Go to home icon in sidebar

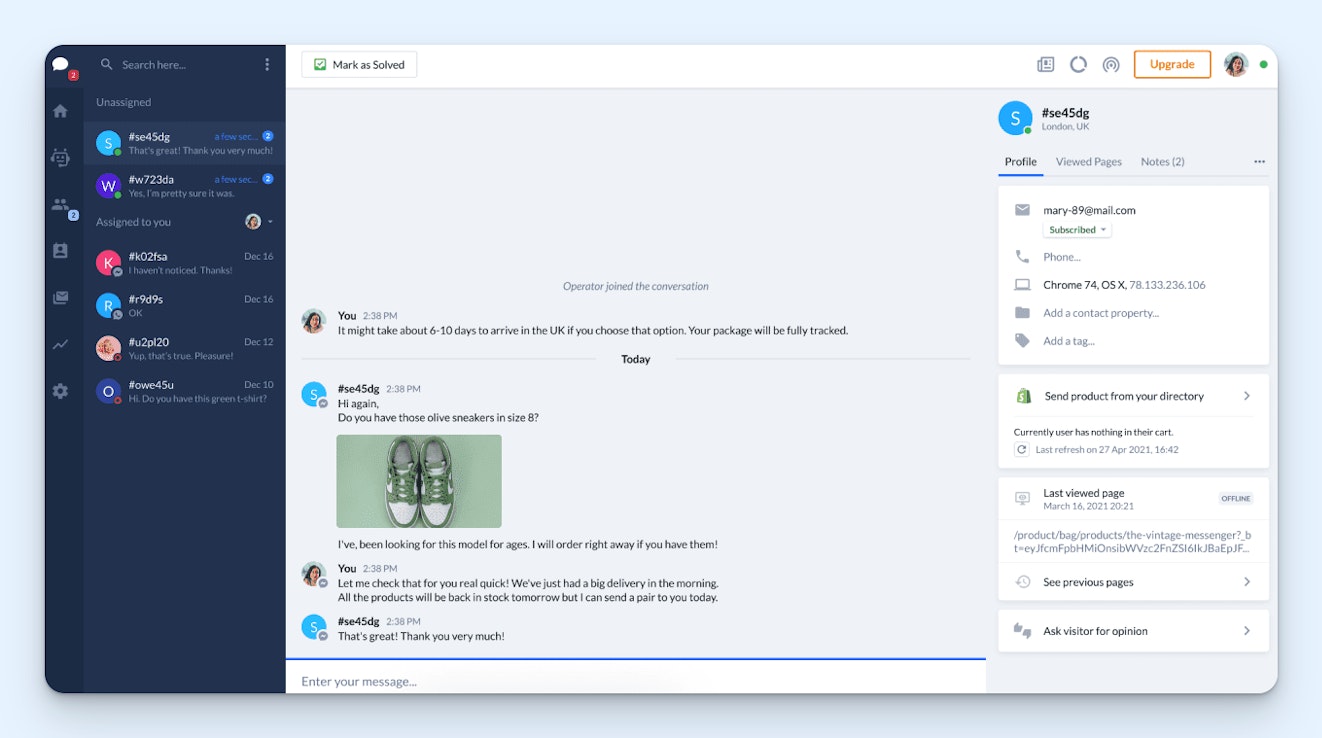[60, 111]
